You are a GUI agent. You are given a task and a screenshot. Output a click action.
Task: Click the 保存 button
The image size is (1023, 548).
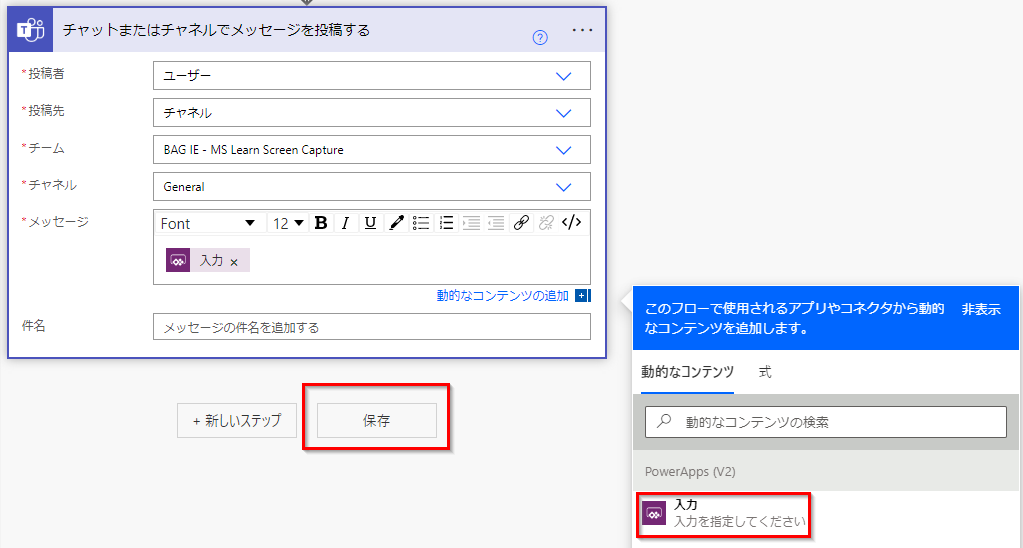coord(376,421)
